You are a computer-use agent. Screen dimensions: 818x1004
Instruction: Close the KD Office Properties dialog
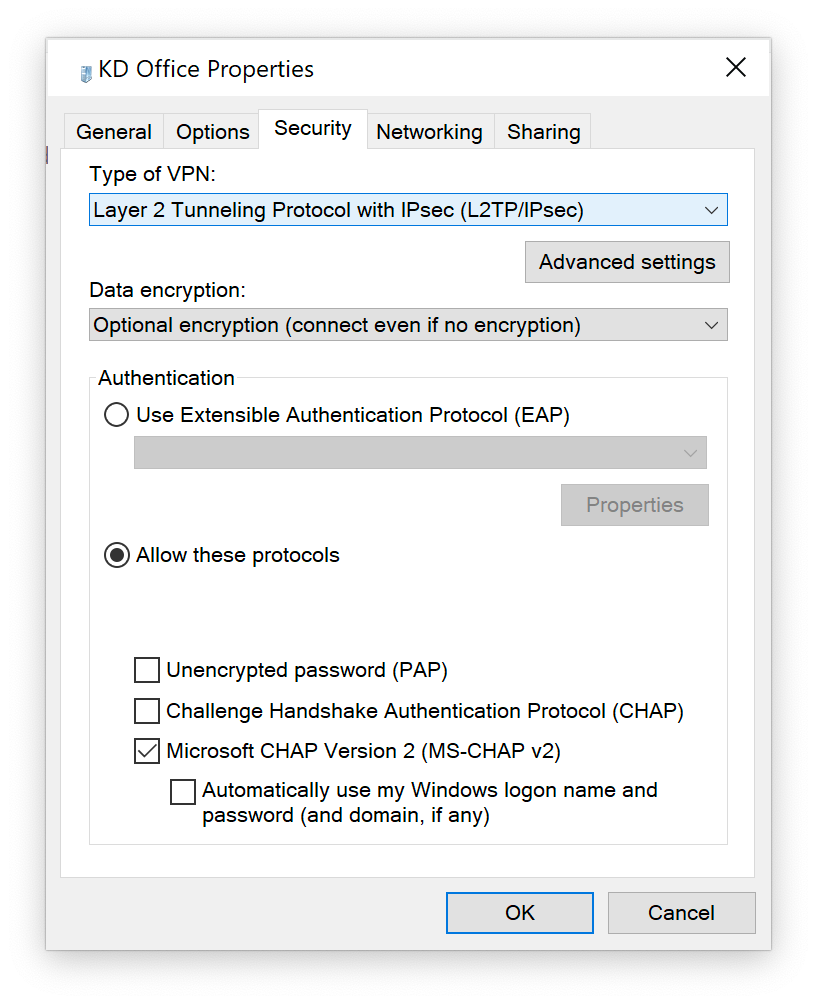[x=736, y=68]
